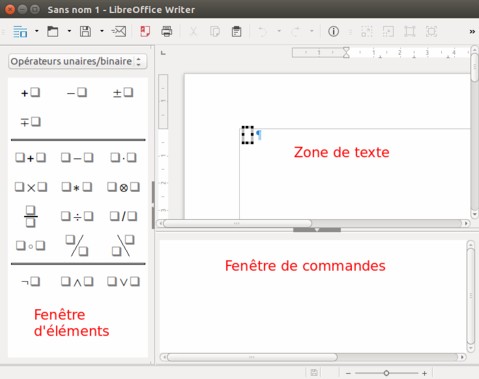Insert the plus-minus sign element

(123, 92)
